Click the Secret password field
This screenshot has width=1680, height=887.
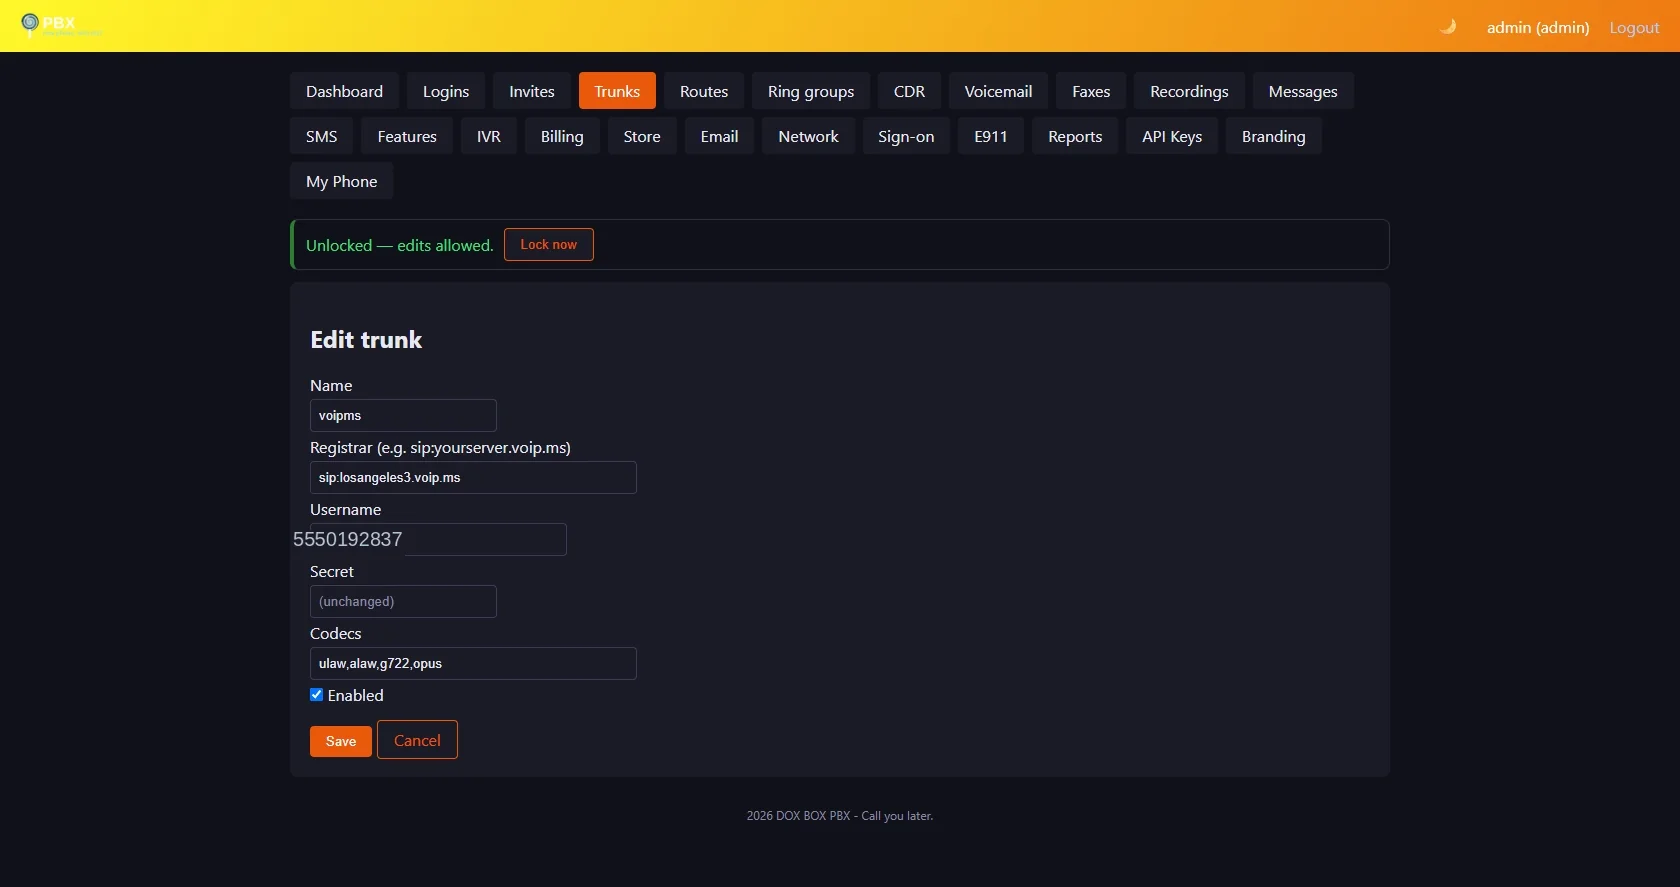pyautogui.click(x=403, y=601)
